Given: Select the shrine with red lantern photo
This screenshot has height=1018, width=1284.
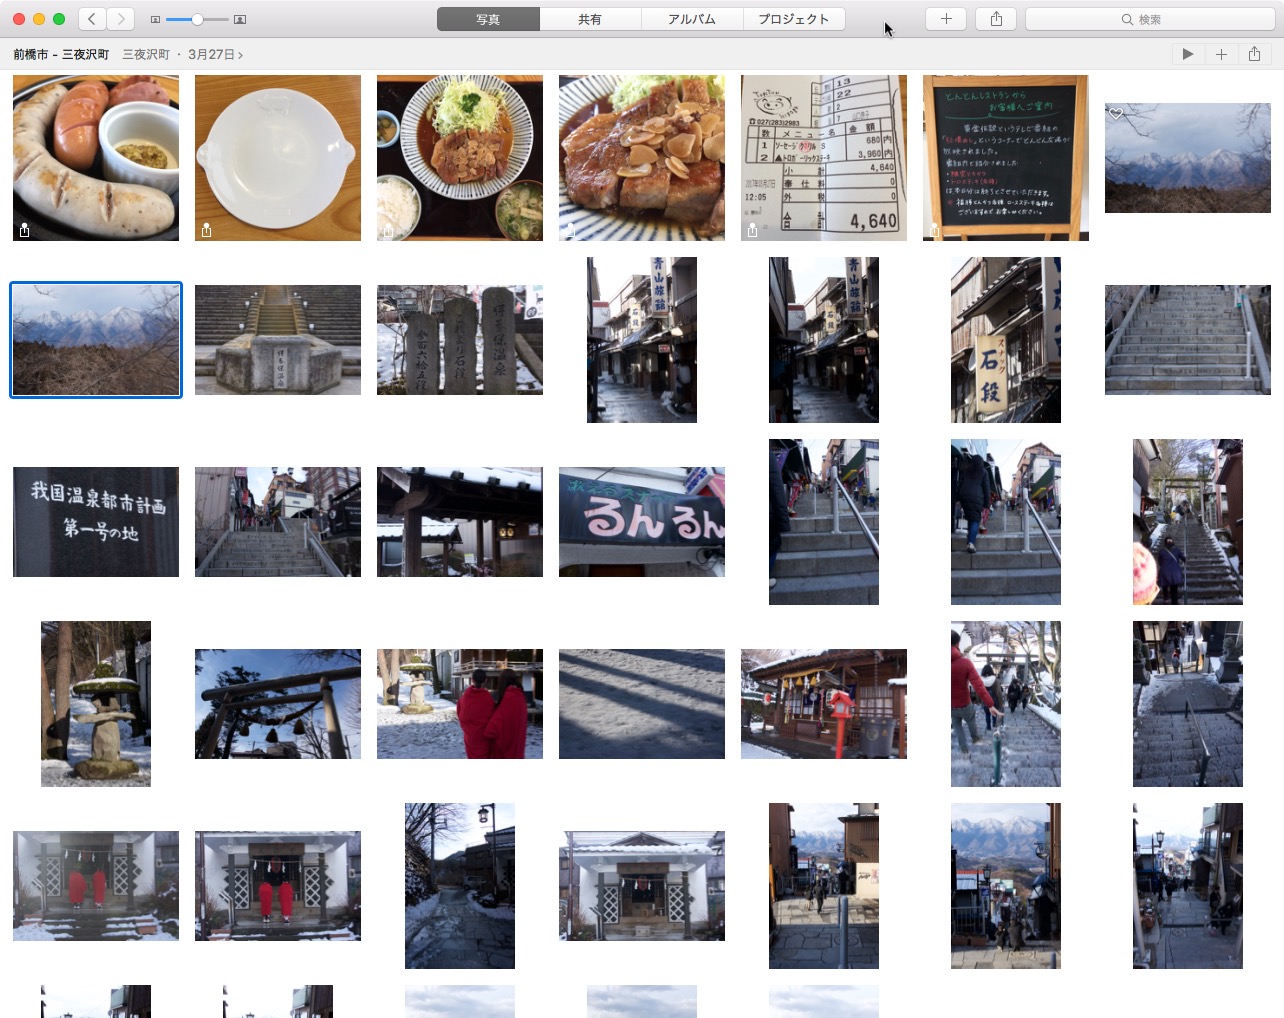Looking at the screenshot, I should coord(824,704).
